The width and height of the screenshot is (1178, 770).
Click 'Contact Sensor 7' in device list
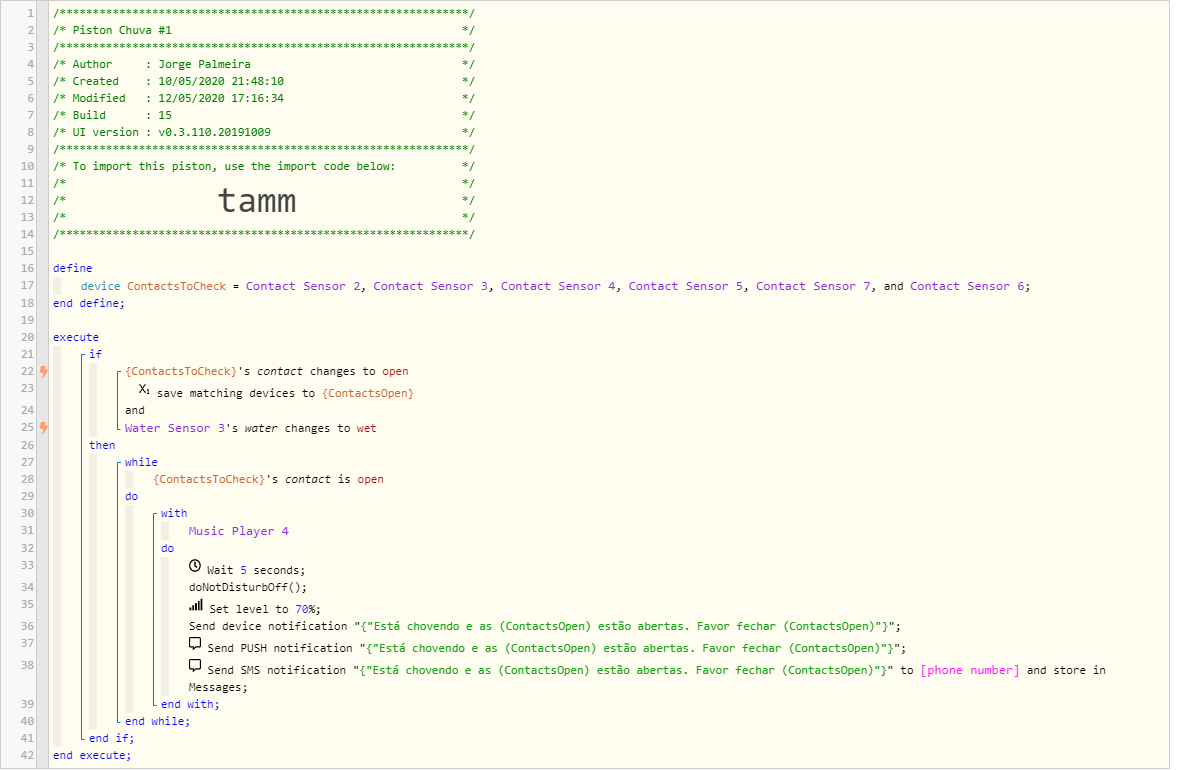814,286
